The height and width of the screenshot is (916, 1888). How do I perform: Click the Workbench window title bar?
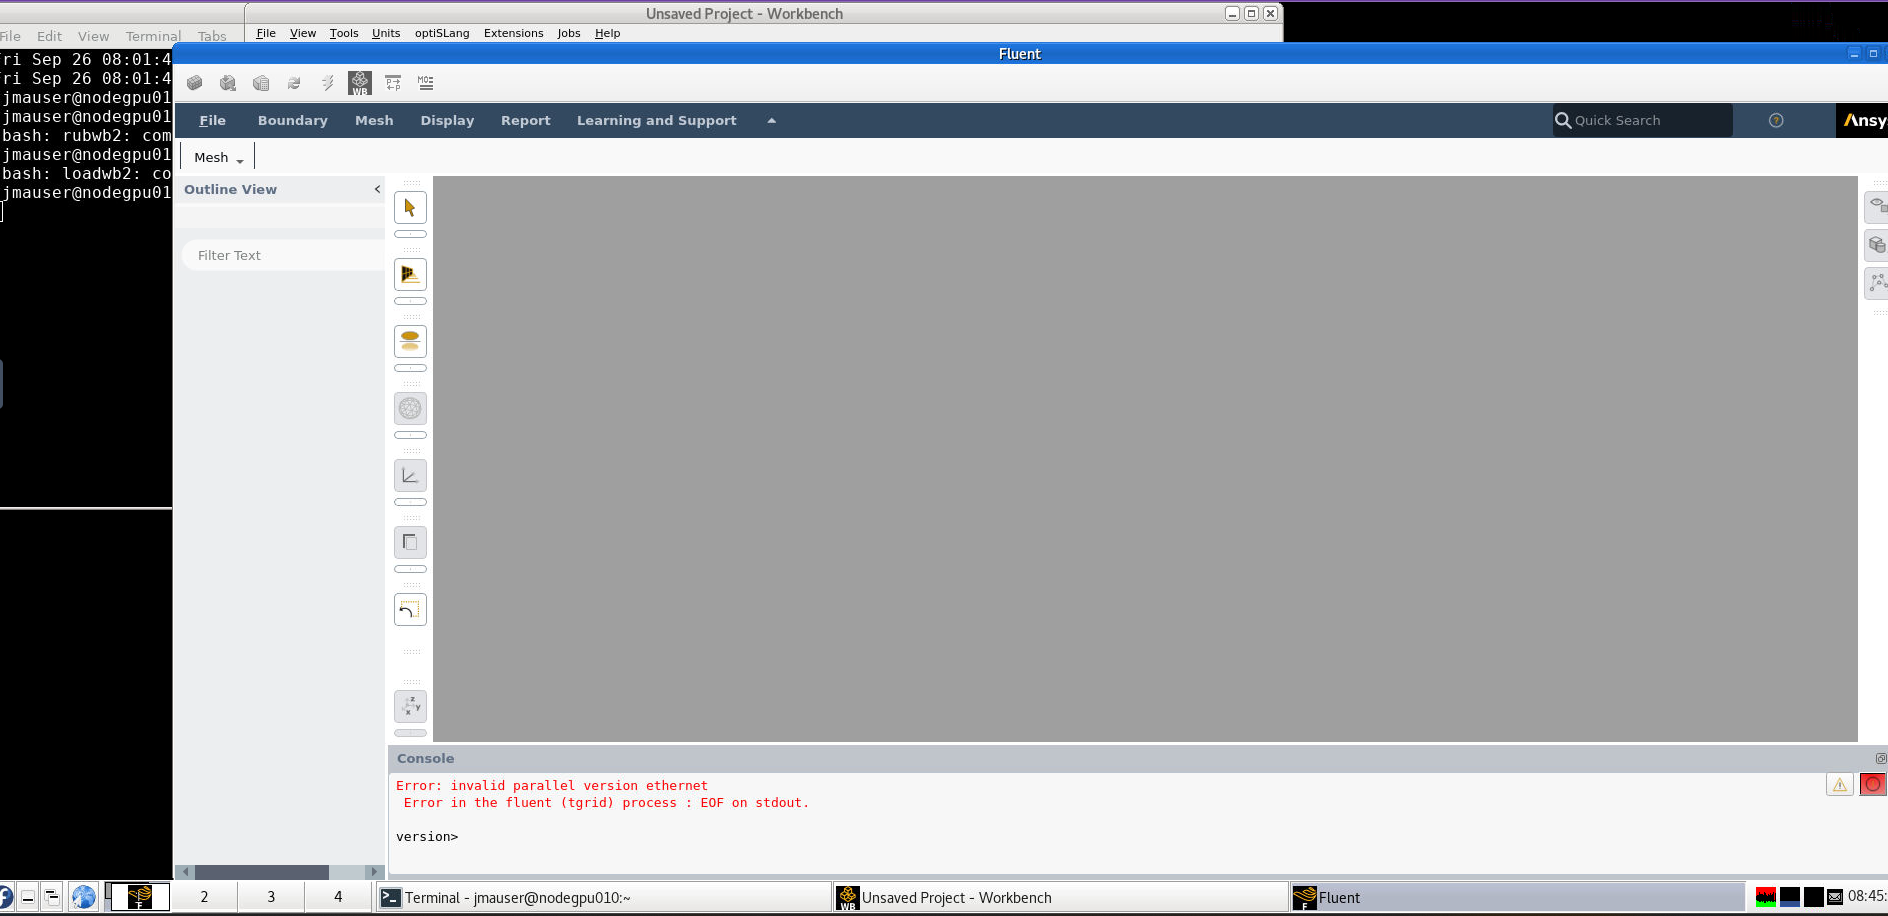tap(744, 13)
